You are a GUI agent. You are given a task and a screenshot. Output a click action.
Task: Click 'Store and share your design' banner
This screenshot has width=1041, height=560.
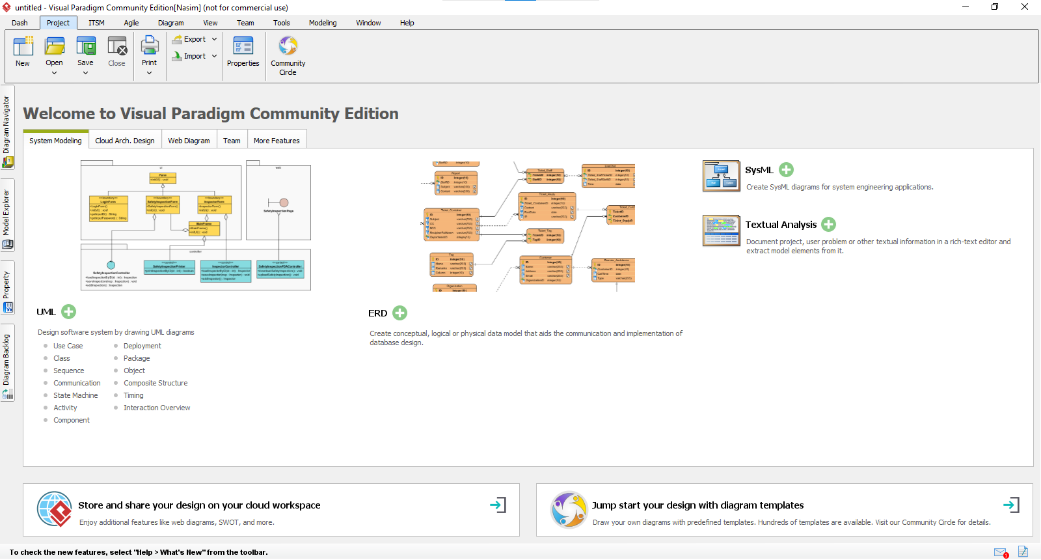(271, 510)
